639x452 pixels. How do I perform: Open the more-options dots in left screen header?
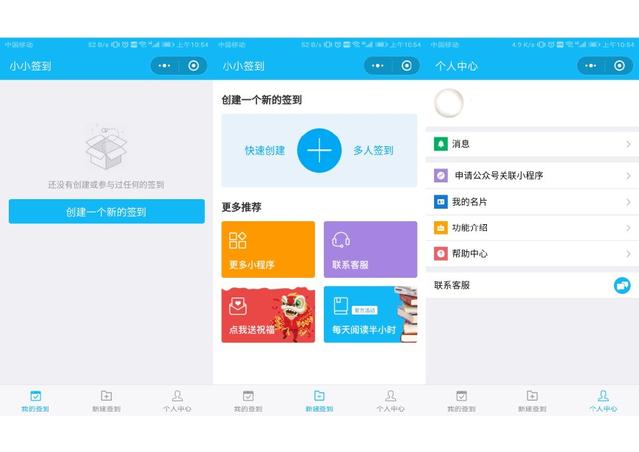pos(164,66)
